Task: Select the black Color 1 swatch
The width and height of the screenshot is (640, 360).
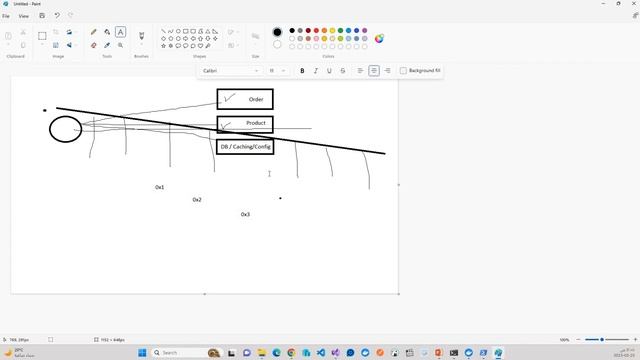Action: point(277,32)
